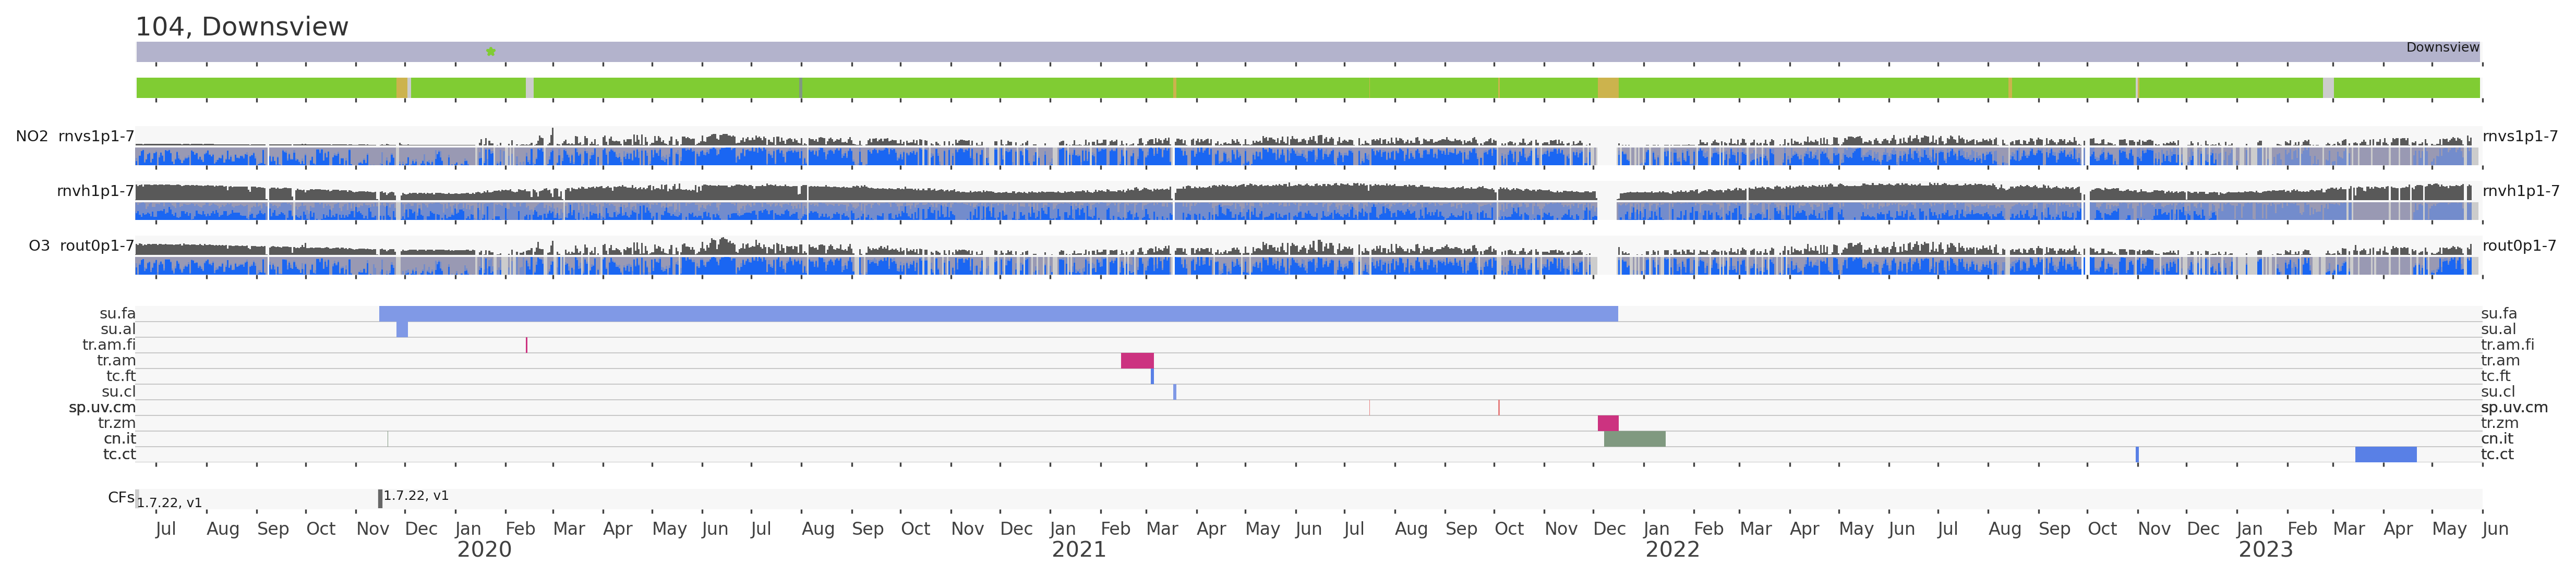Click the small blue su.al block

coord(402,329)
